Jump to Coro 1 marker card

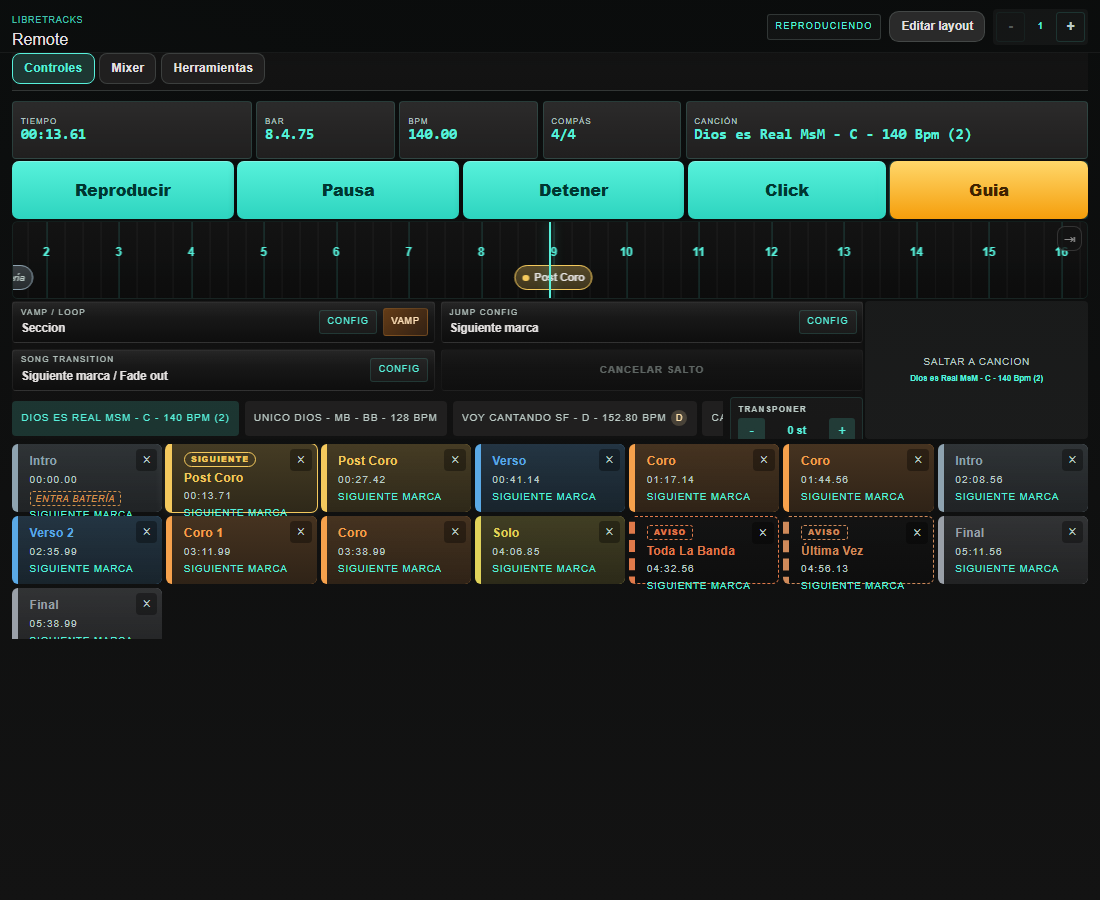point(241,550)
